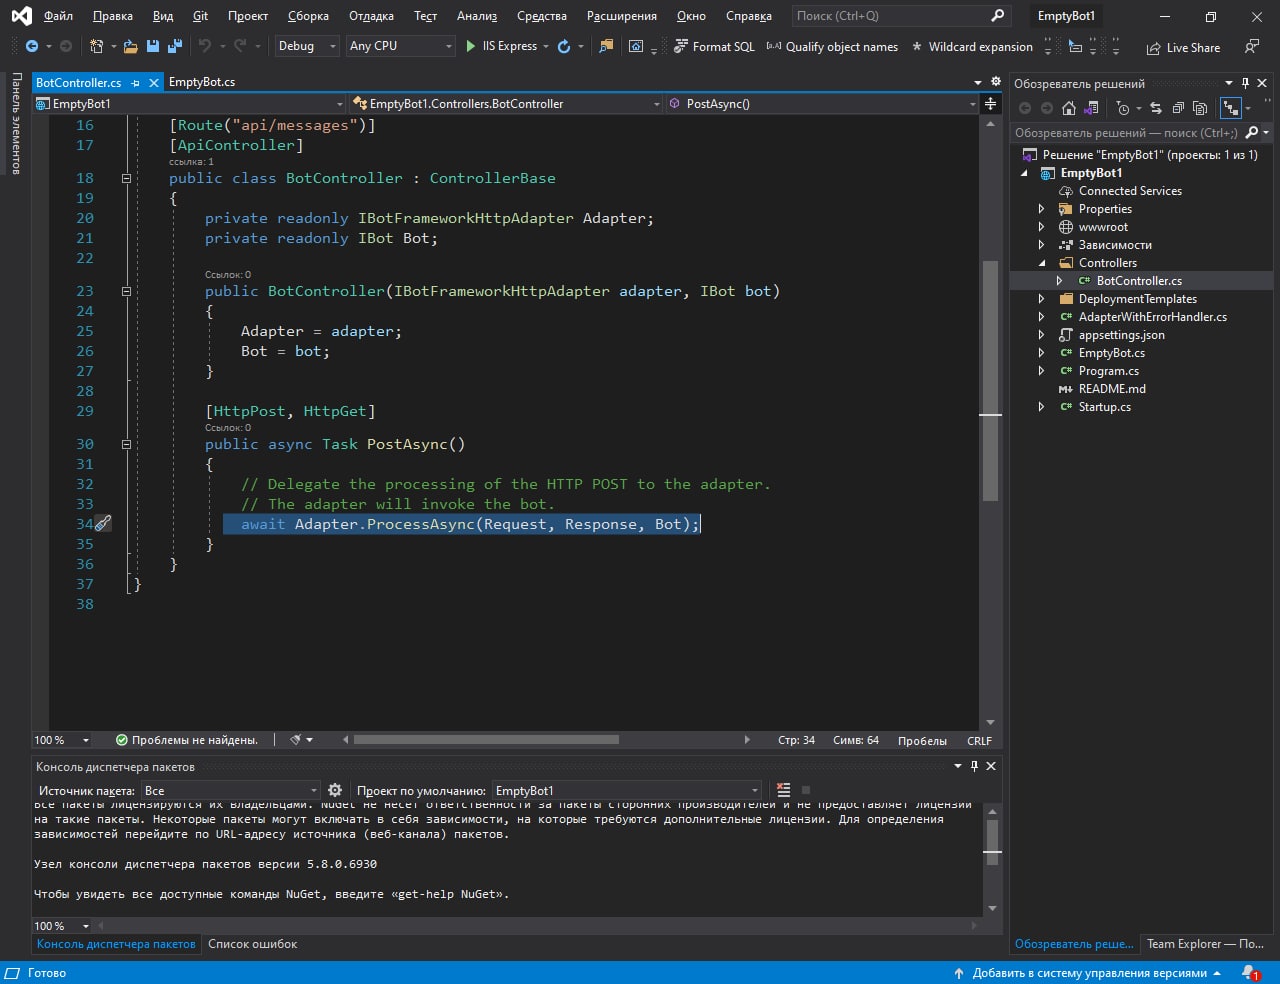
Task: Click the Find in Files icon
Action: pos(606,46)
